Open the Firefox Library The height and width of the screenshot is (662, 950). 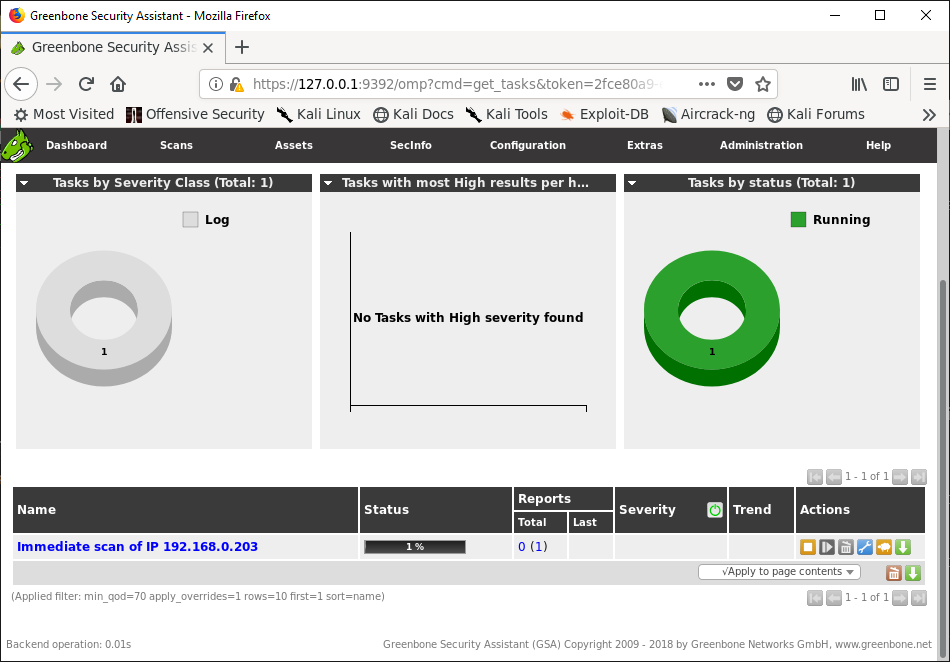859,84
